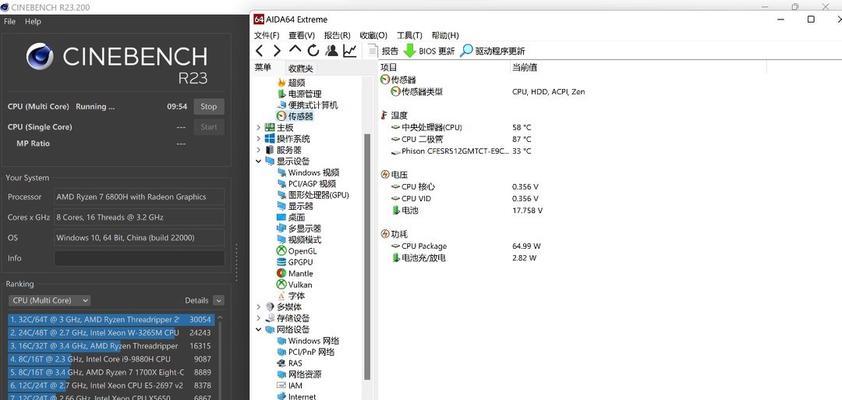Select the CPU Package power row
Viewport: 842px width, 400px height.
(466, 246)
